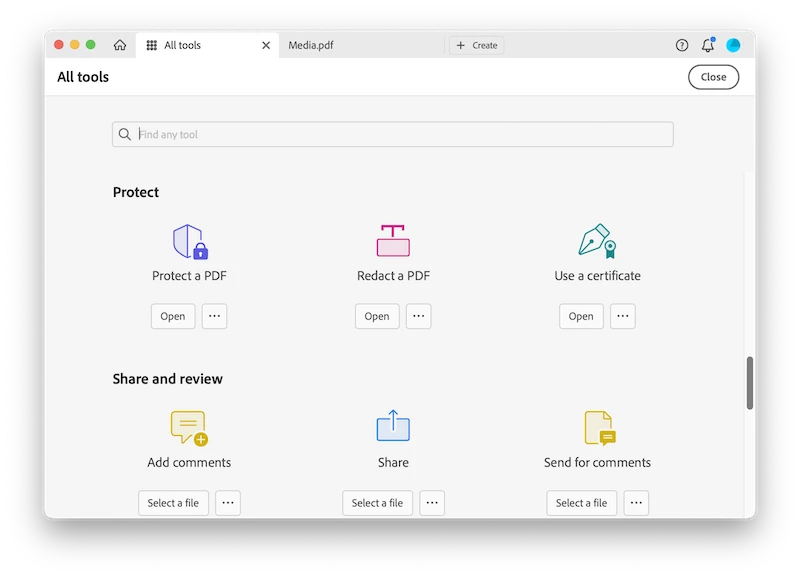Click the search magnifier icon
The width and height of the screenshot is (800, 577).
[124, 134]
